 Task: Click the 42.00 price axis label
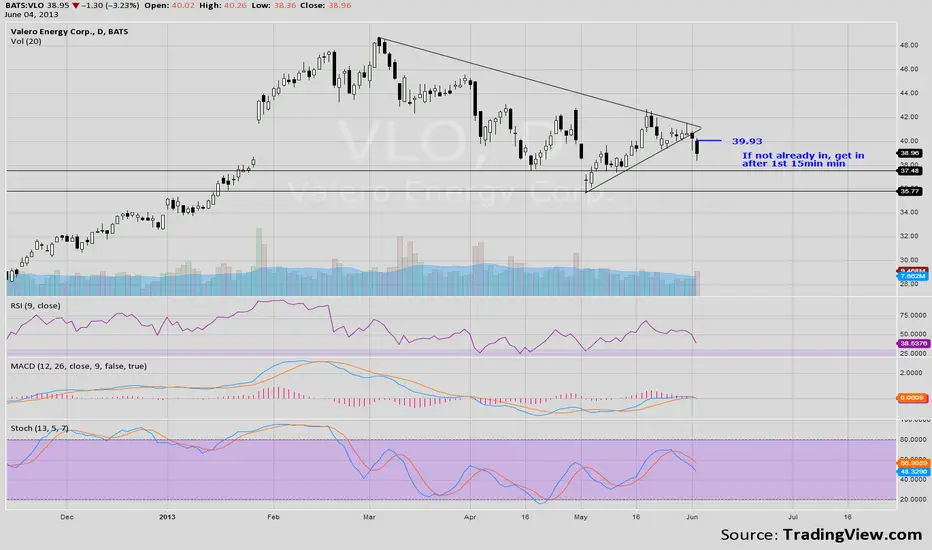coord(909,117)
